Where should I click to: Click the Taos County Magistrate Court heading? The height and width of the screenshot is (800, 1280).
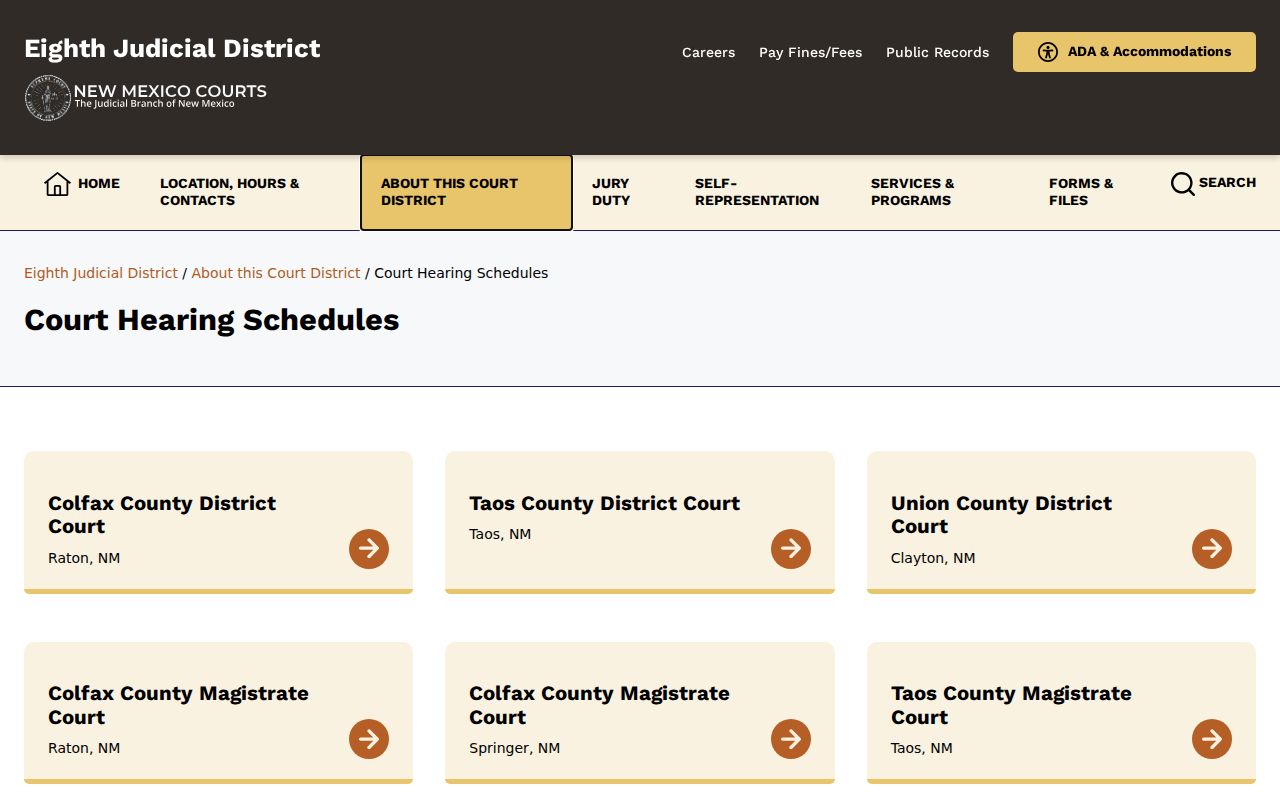pos(1011,705)
